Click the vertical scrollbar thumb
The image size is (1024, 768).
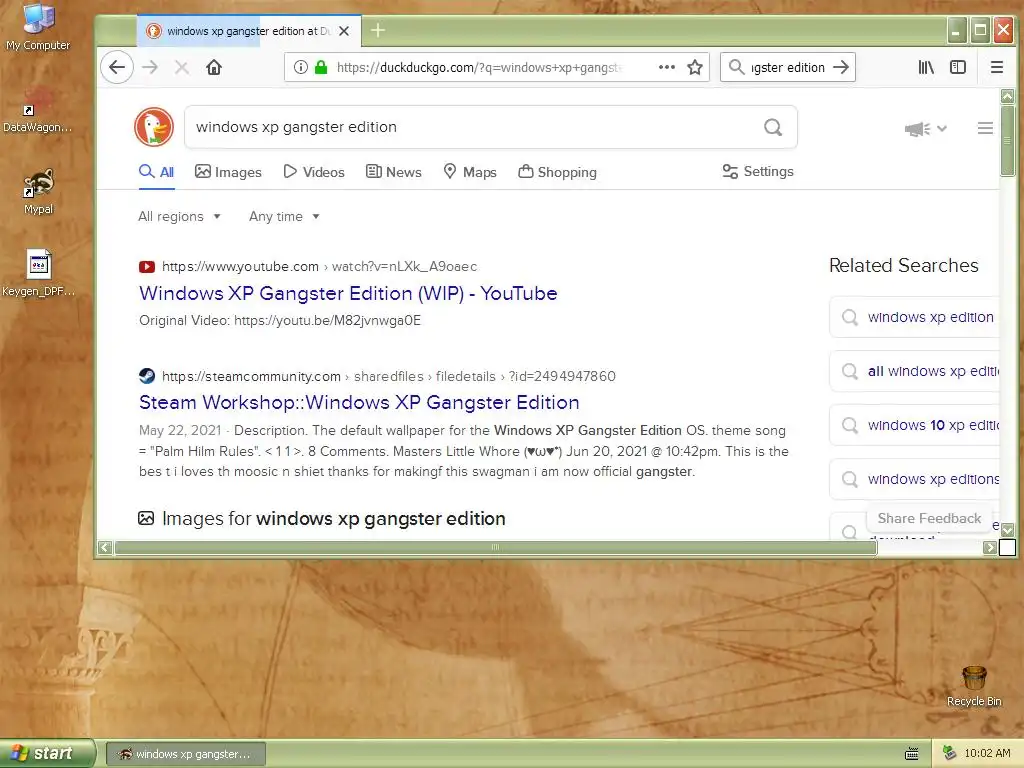[1008, 140]
